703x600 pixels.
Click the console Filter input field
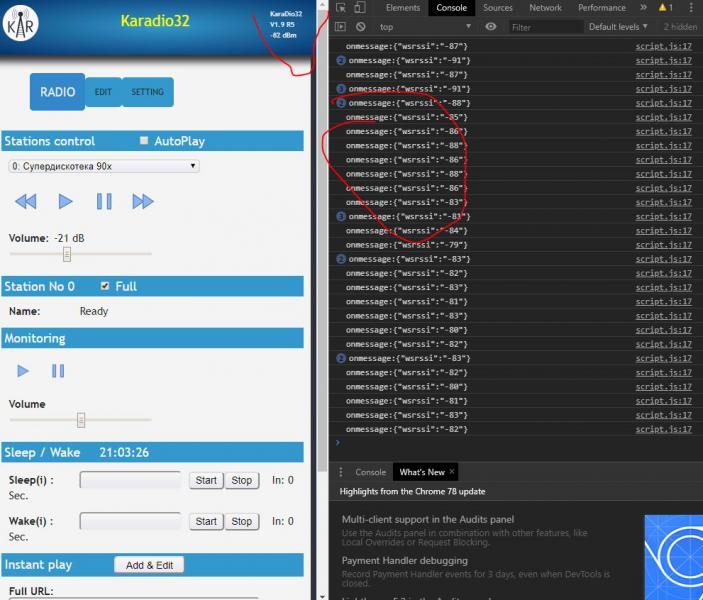click(x=545, y=27)
